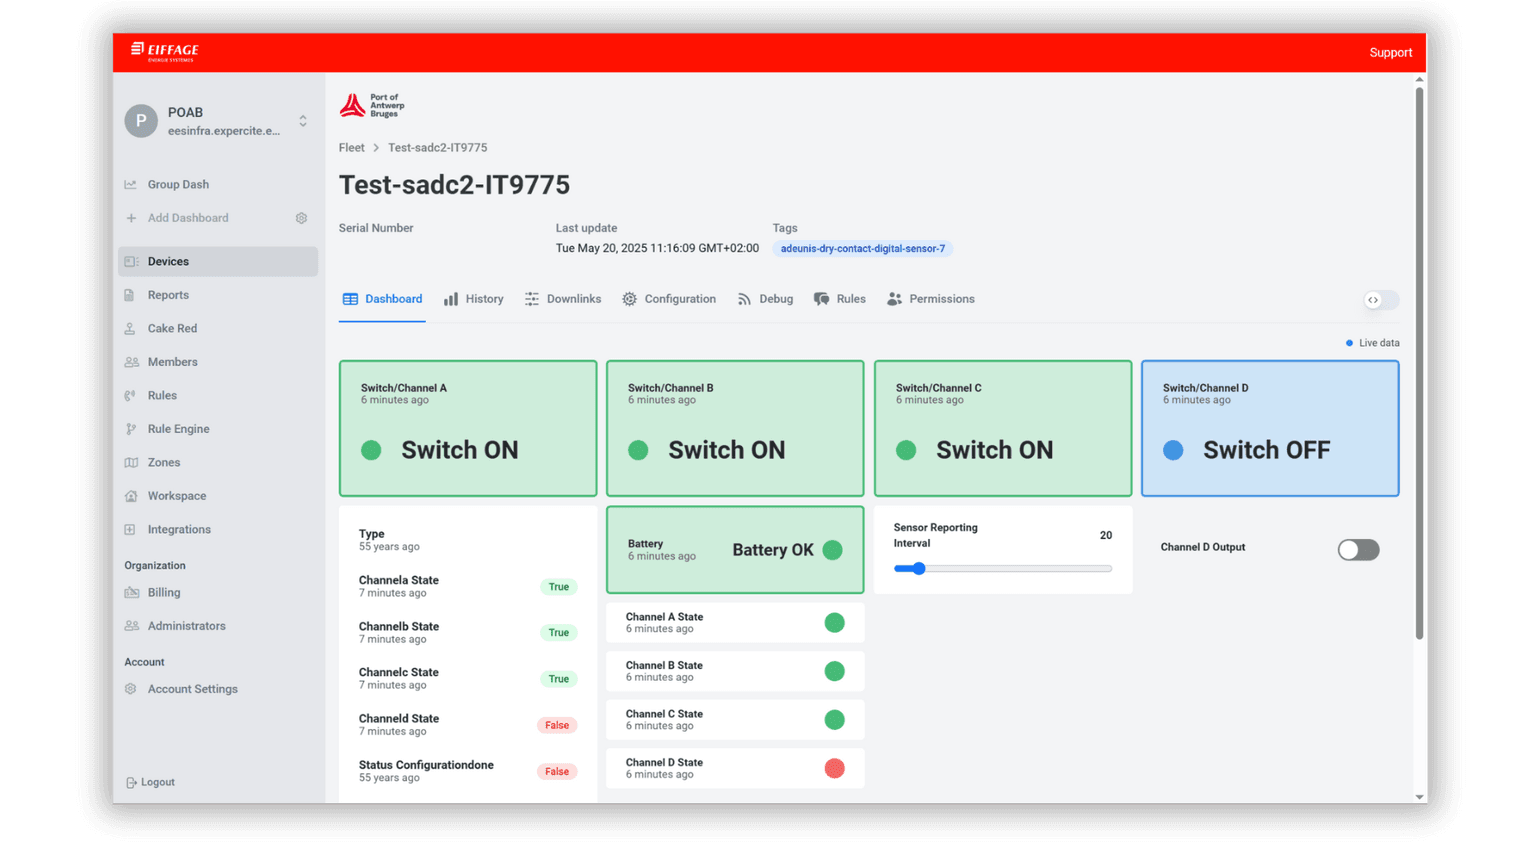Expand the POAB workspace switcher
Image resolution: width=1520 pixels, height=855 pixels.
303,121
